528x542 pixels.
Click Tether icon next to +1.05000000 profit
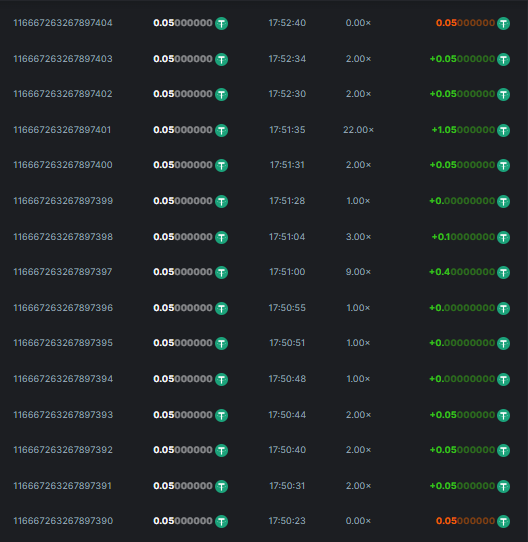tap(503, 130)
